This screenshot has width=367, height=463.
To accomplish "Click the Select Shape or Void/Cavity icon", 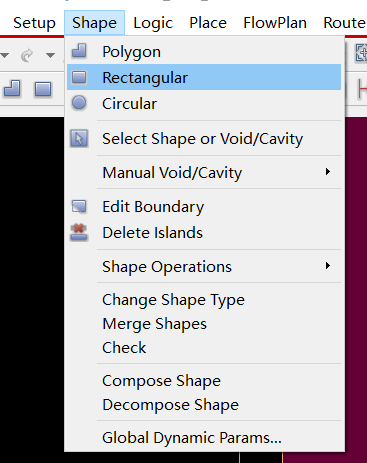I will [x=79, y=138].
